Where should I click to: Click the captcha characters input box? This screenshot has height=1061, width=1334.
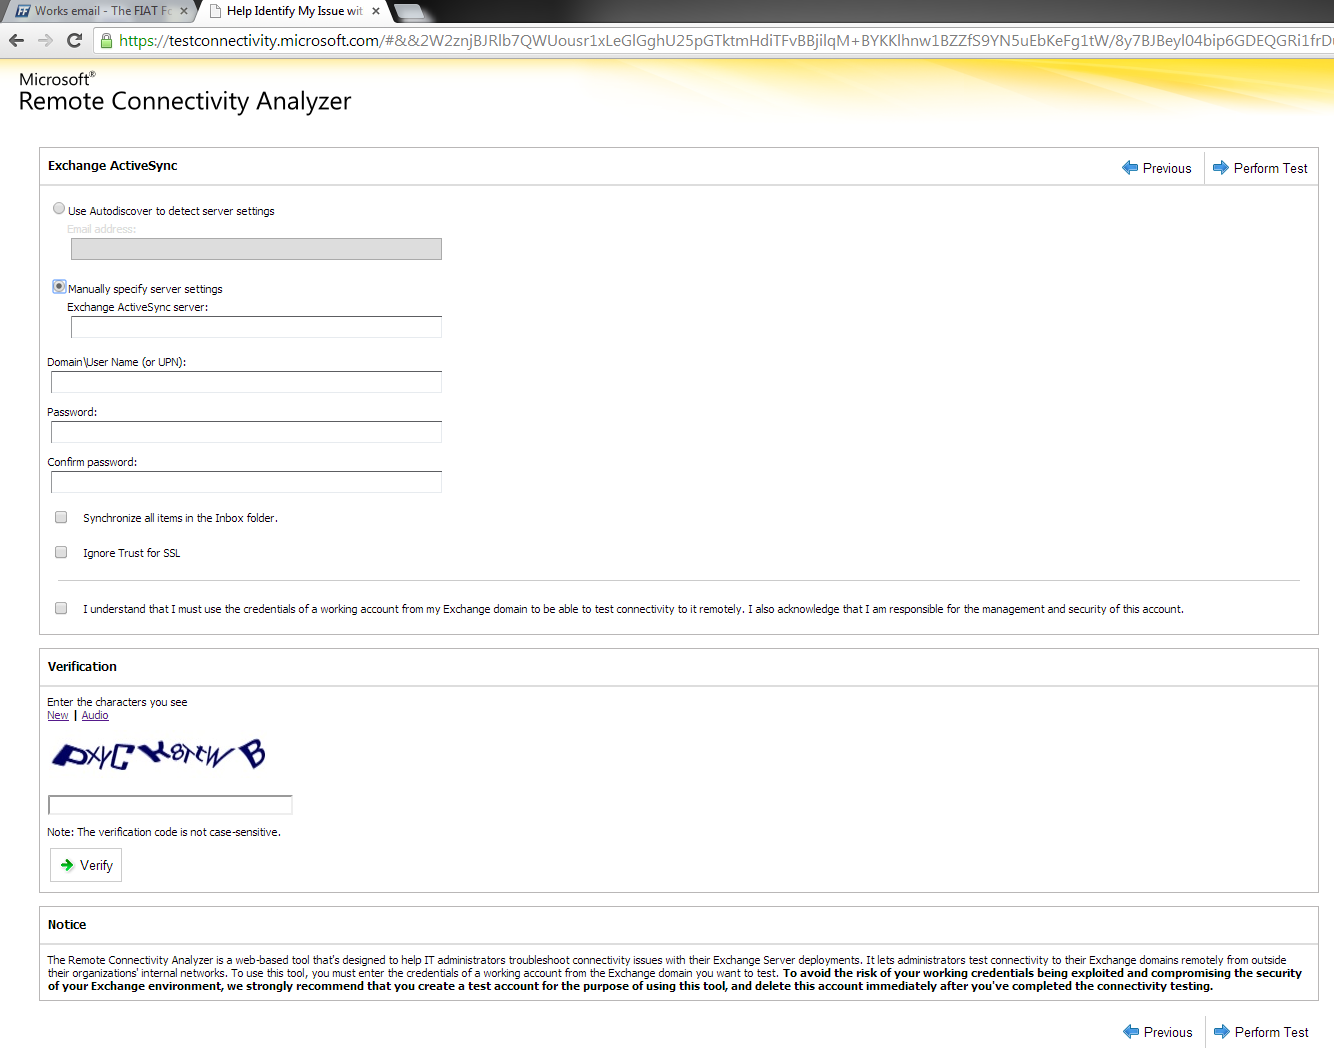(x=170, y=805)
